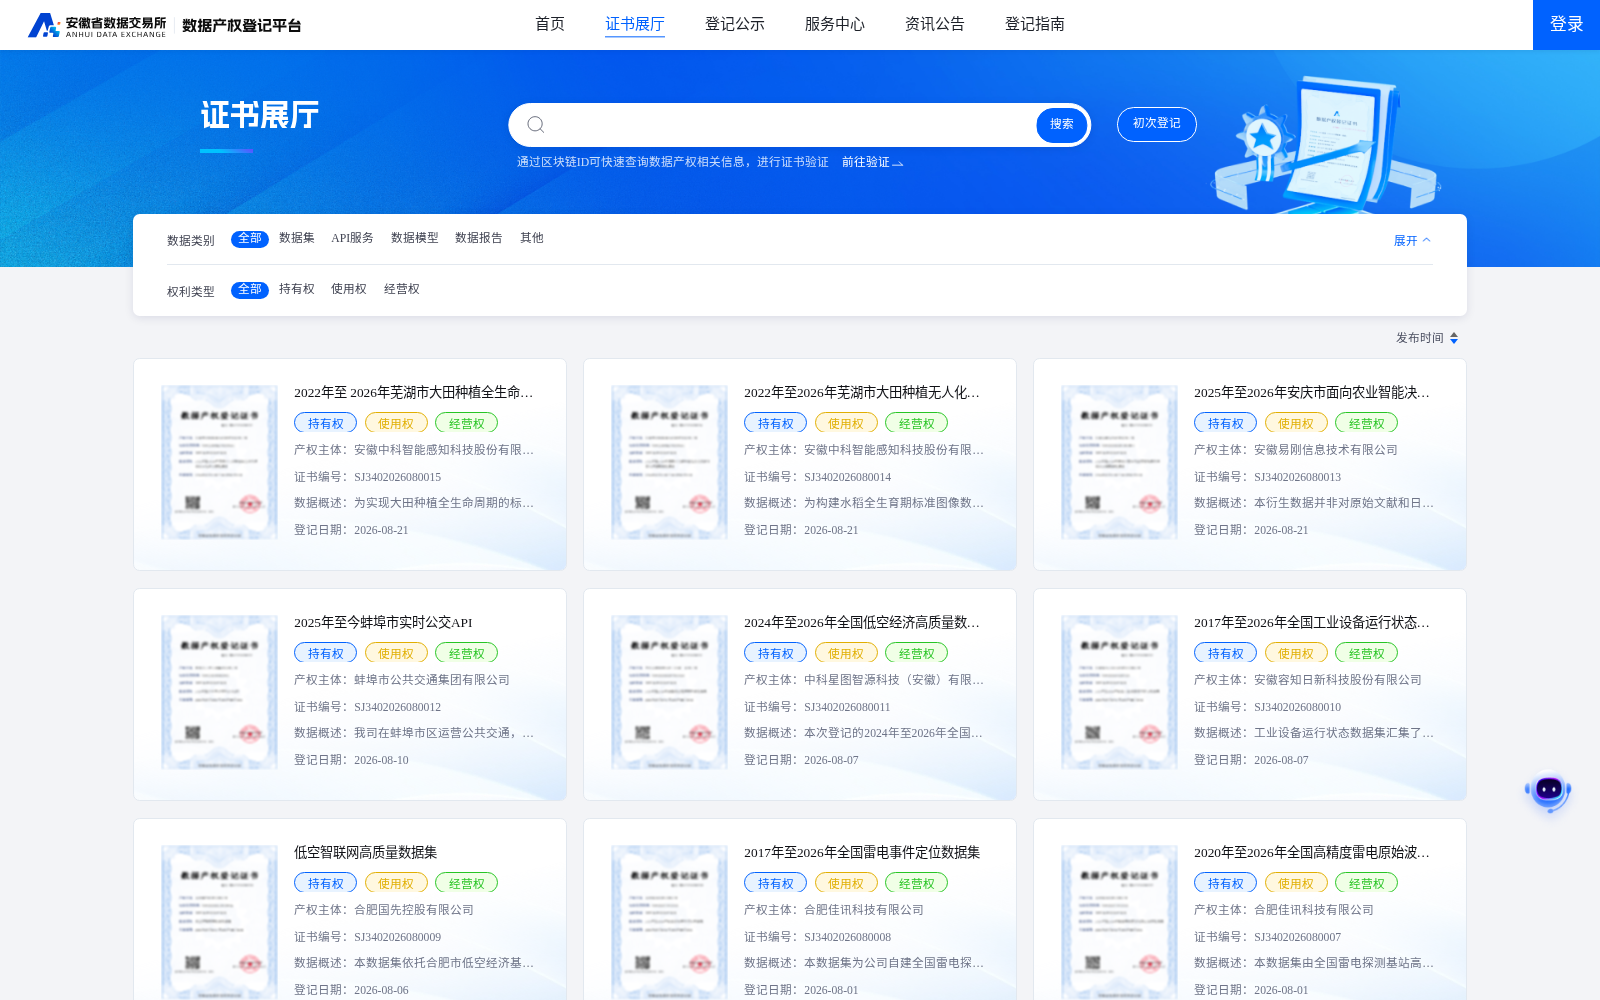Screen dimensions: 1600x1000
Task: Click text 产权主体: 安徽易刚信息技术有限公司
Action: click(1296, 450)
